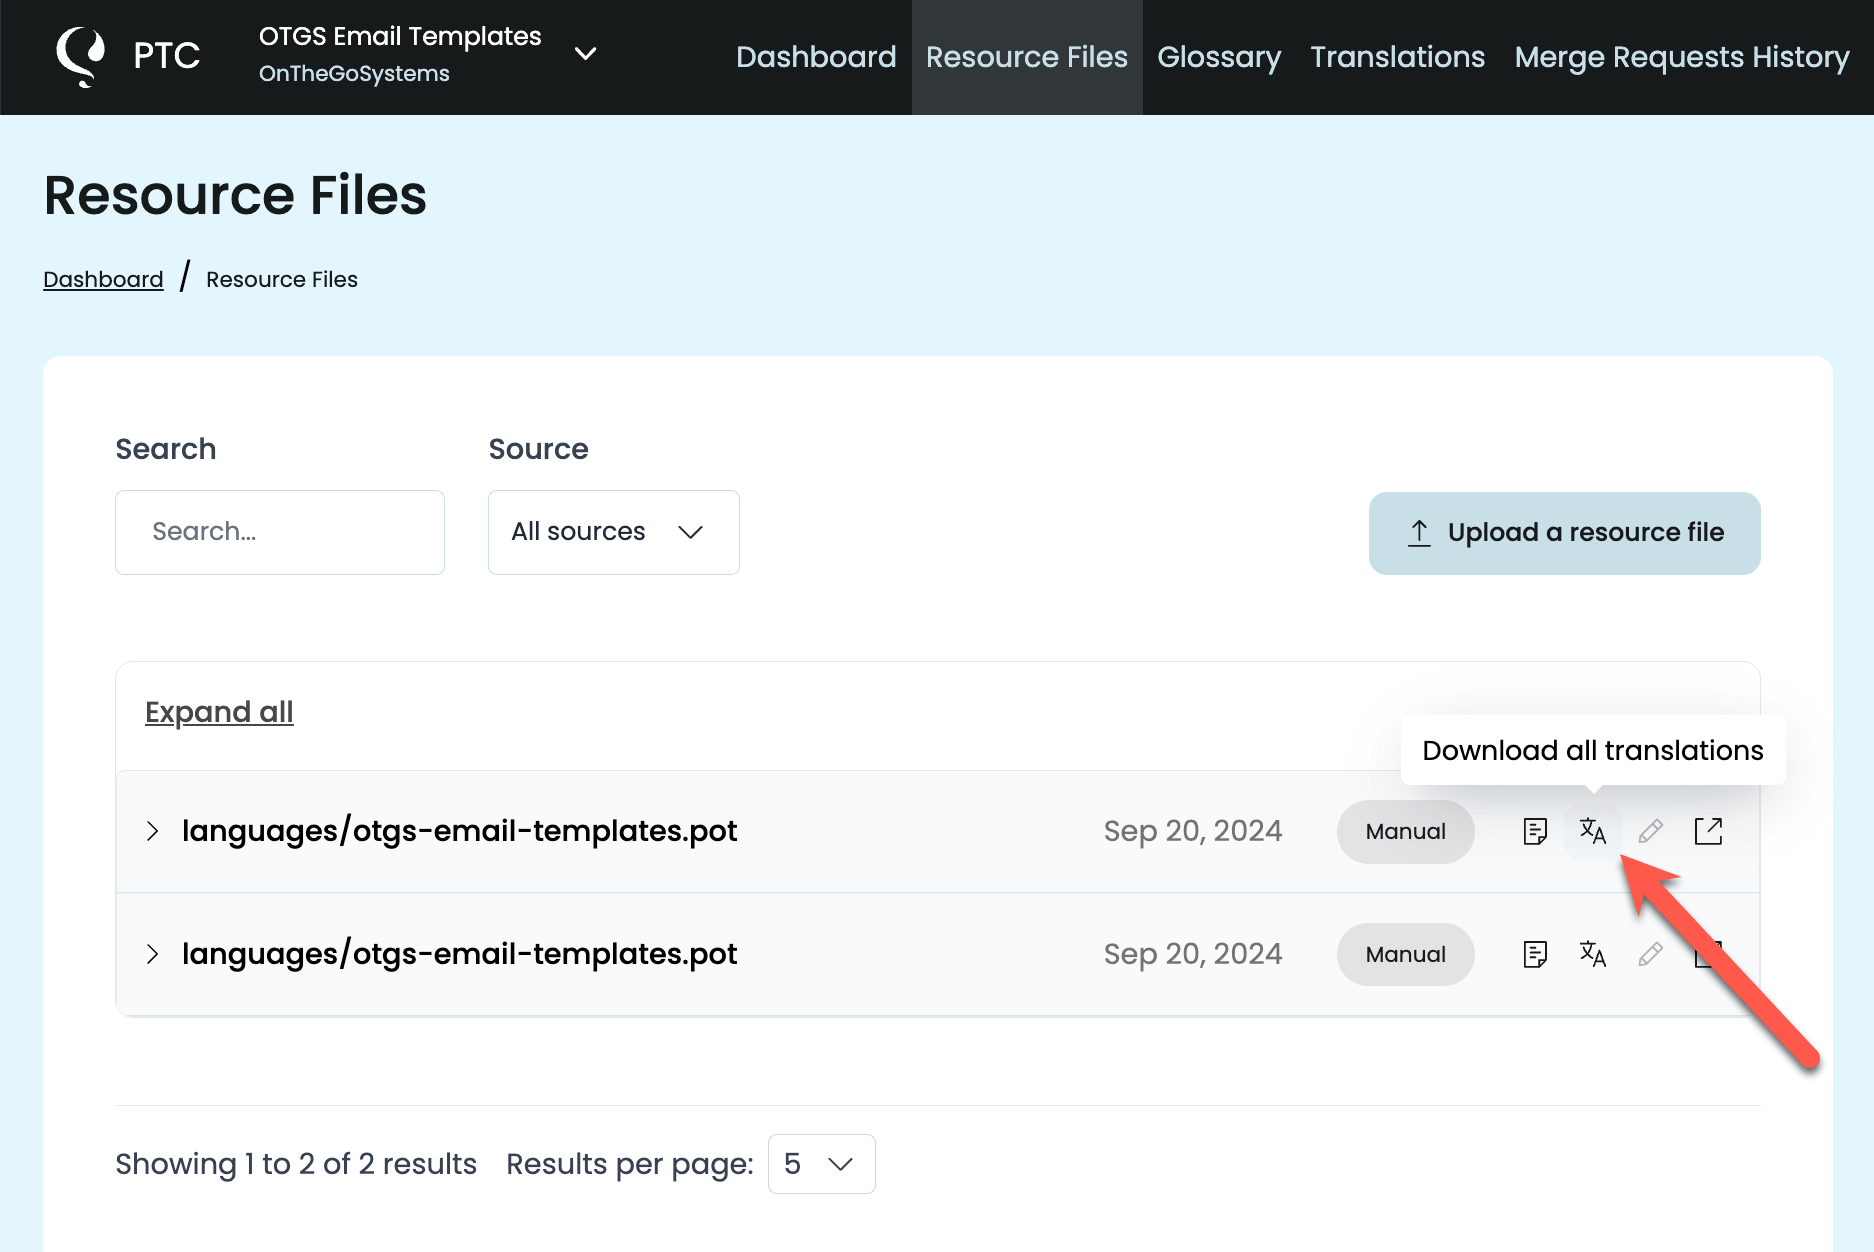
Task: Expand the second resource file row
Action: [x=154, y=954]
